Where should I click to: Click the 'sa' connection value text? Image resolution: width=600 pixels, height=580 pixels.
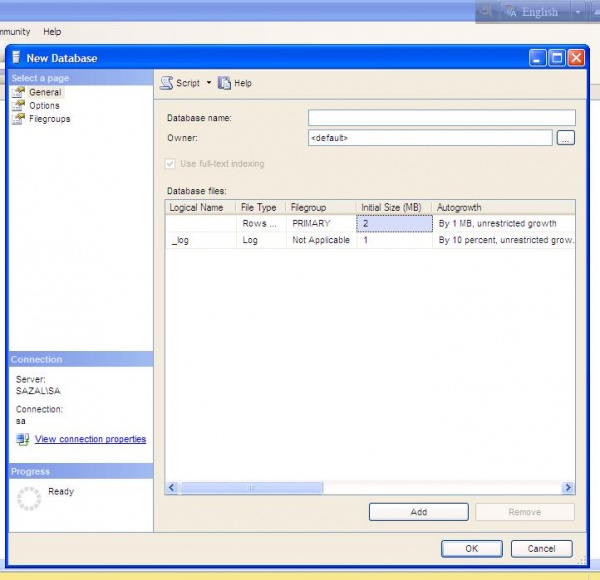(x=21, y=421)
